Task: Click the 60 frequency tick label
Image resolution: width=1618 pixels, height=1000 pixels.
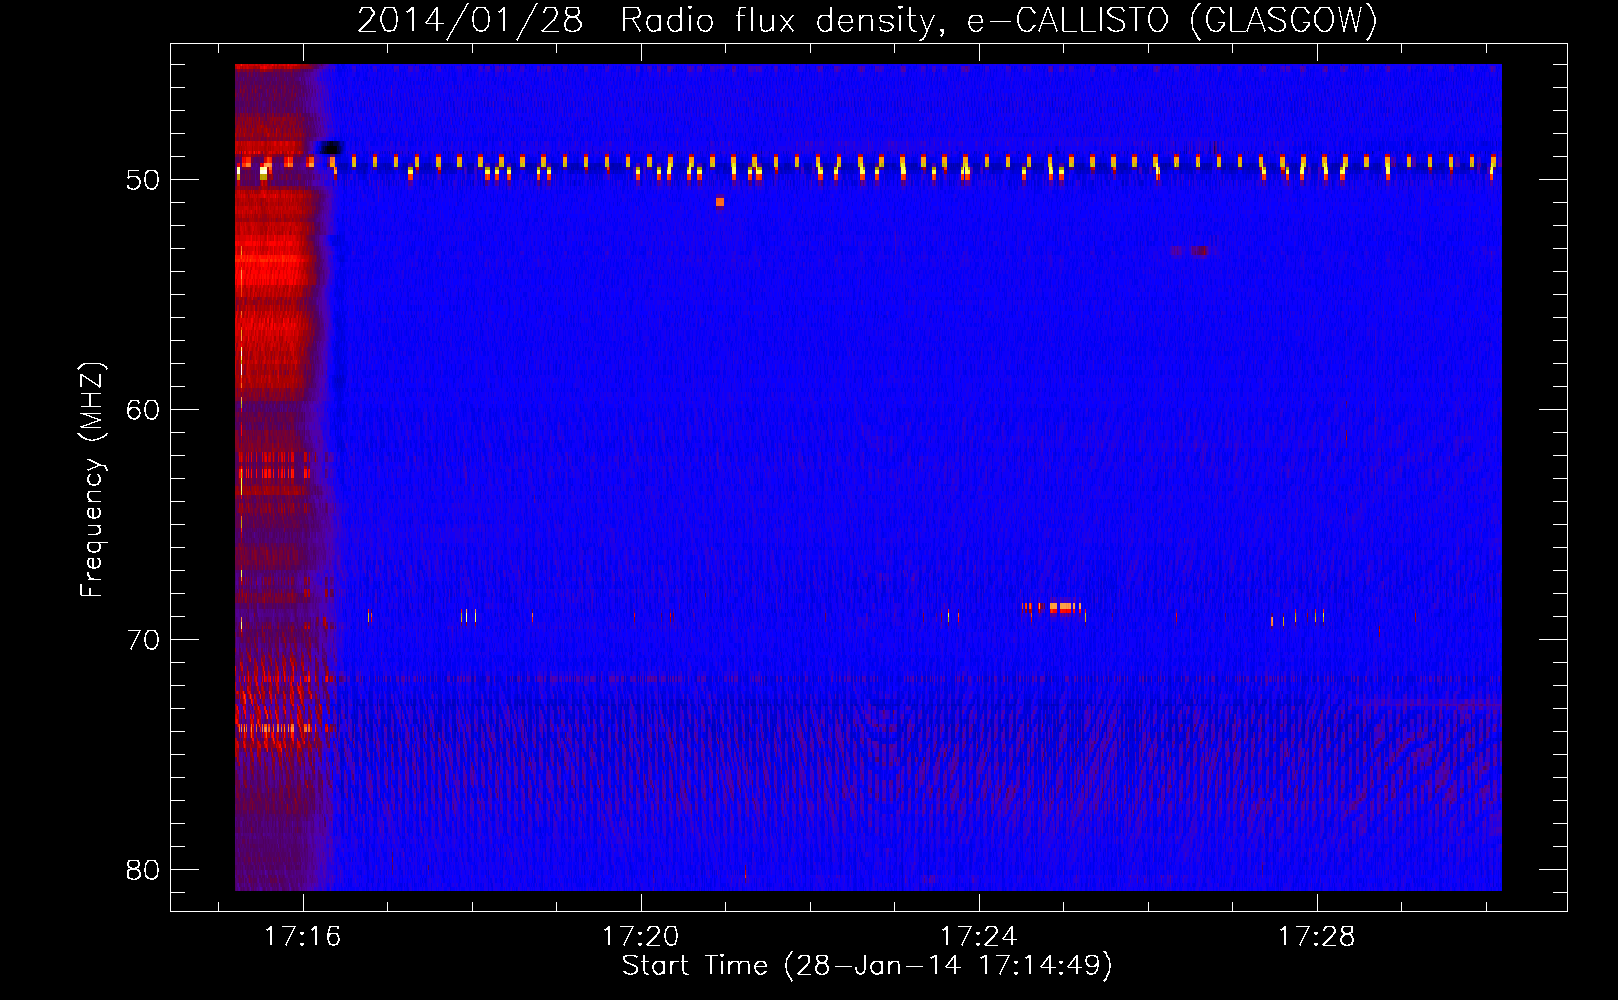Action: (143, 410)
